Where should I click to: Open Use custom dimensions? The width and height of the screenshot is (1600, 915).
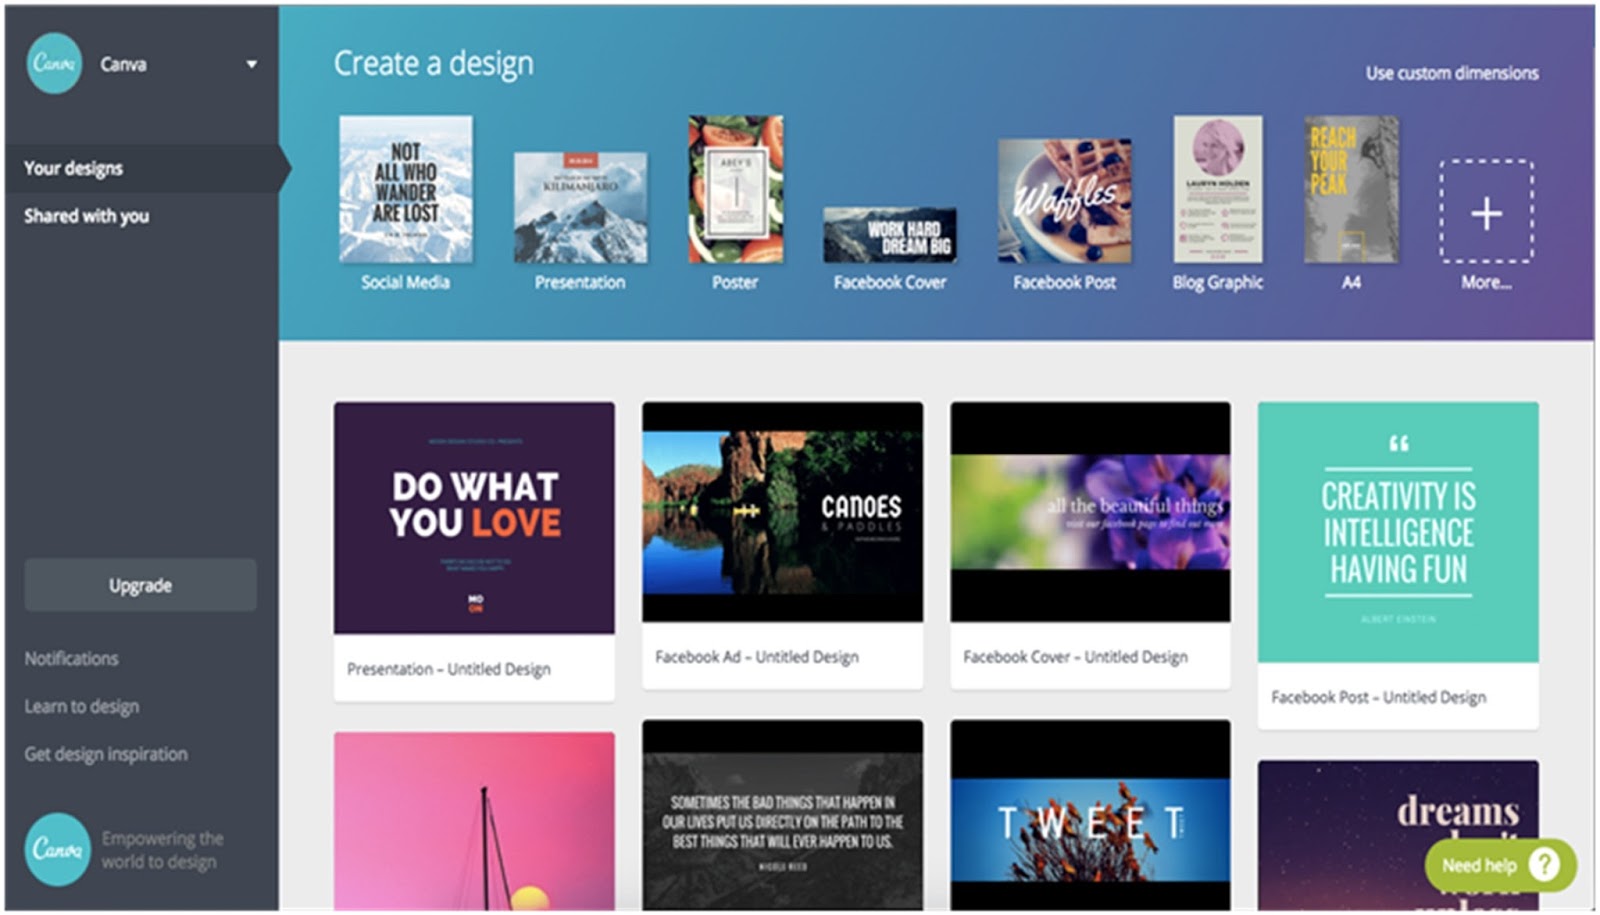(x=1451, y=73)
